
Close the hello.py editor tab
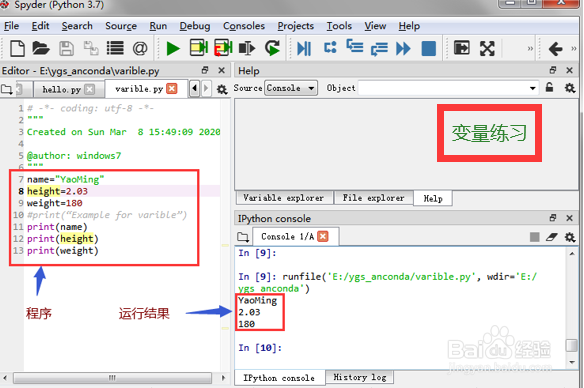coord(89,89)
